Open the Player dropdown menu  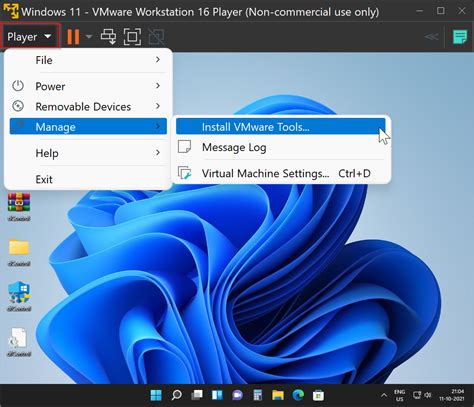tap(30, 36)
